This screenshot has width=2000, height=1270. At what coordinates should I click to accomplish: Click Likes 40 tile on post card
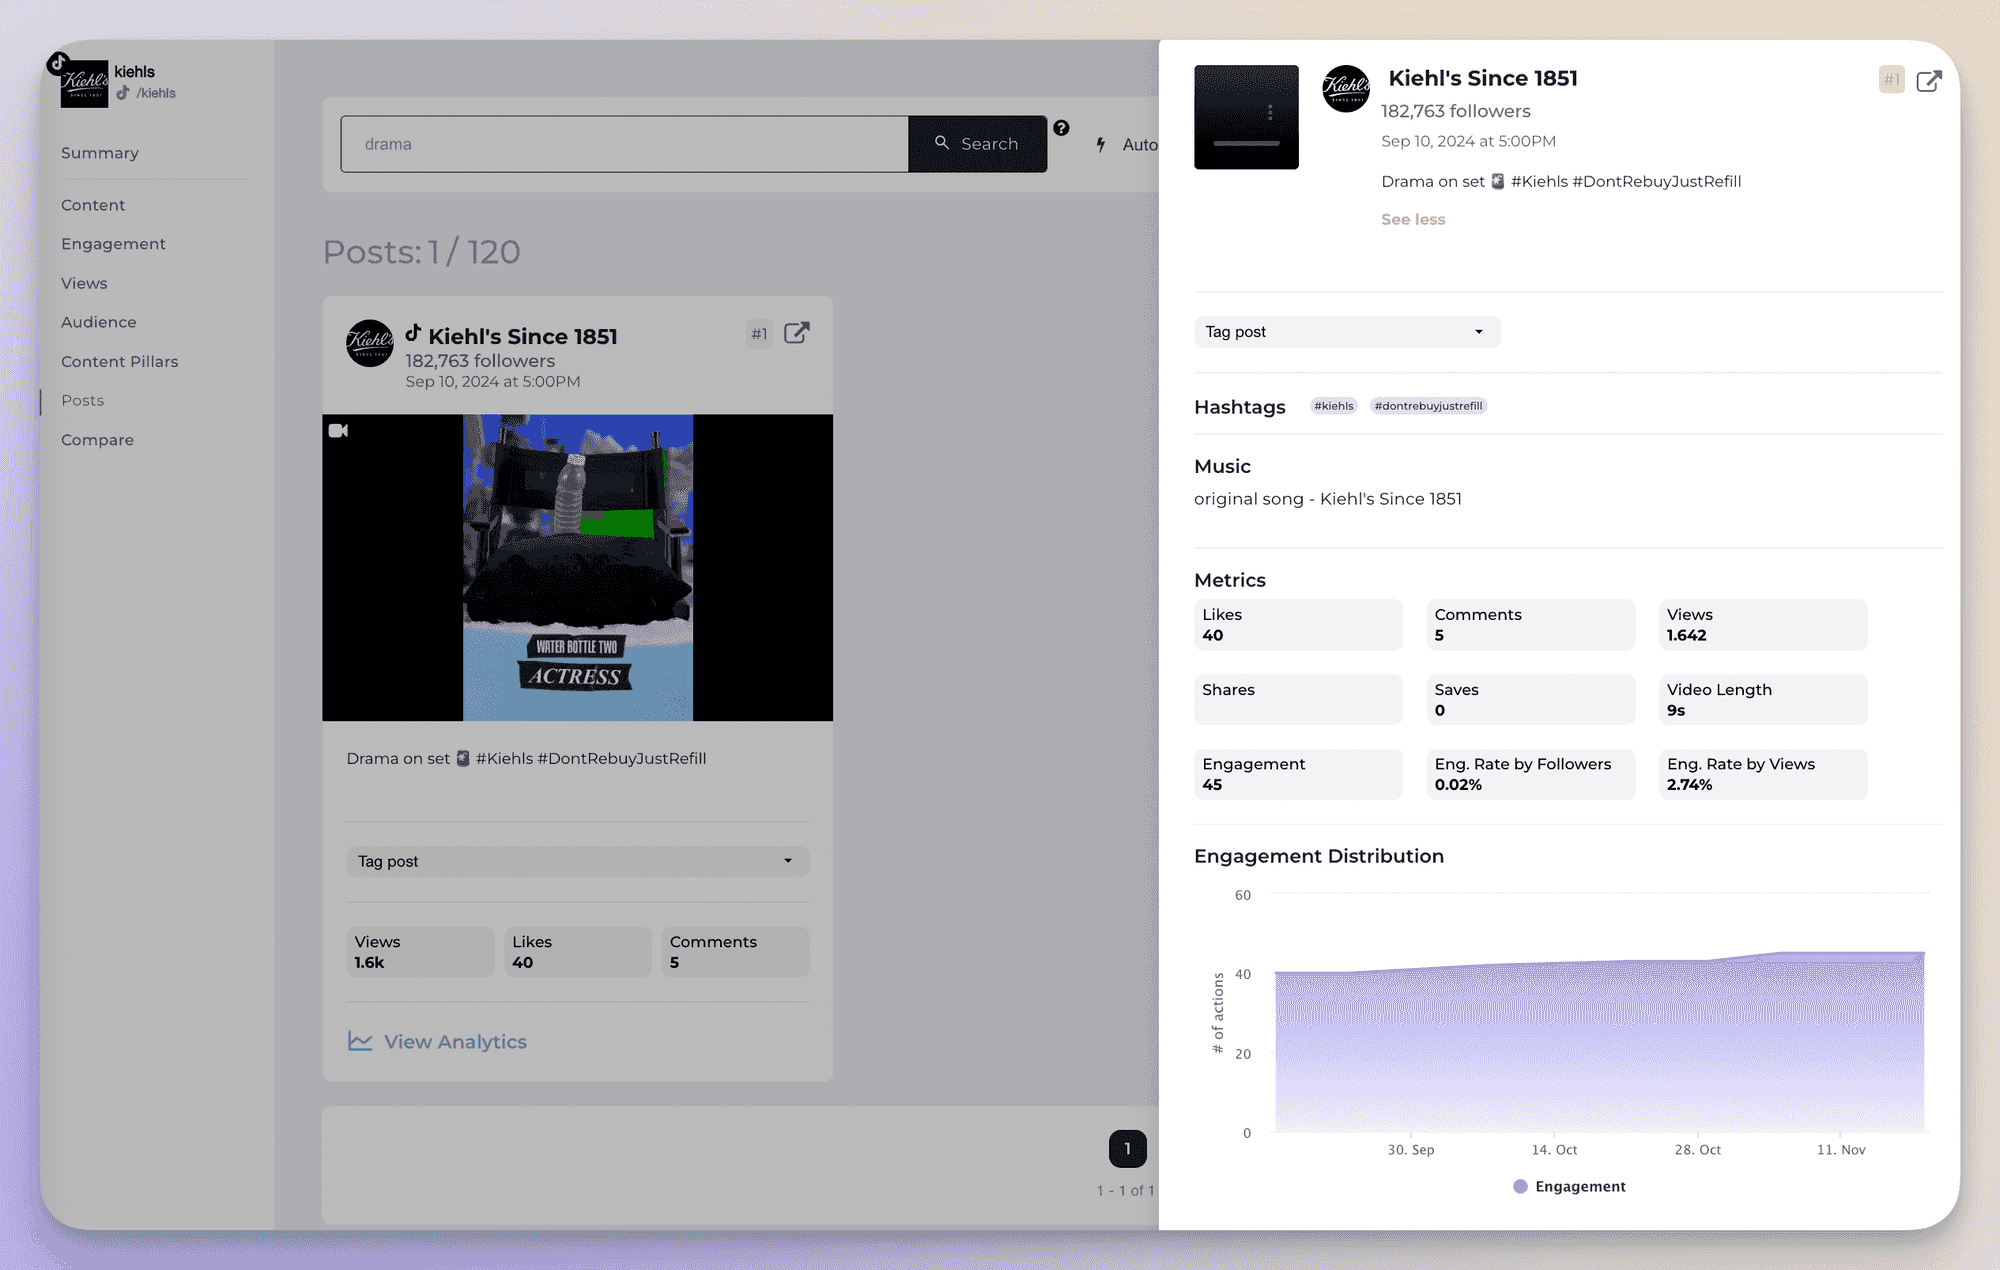(x=578, y=952)
